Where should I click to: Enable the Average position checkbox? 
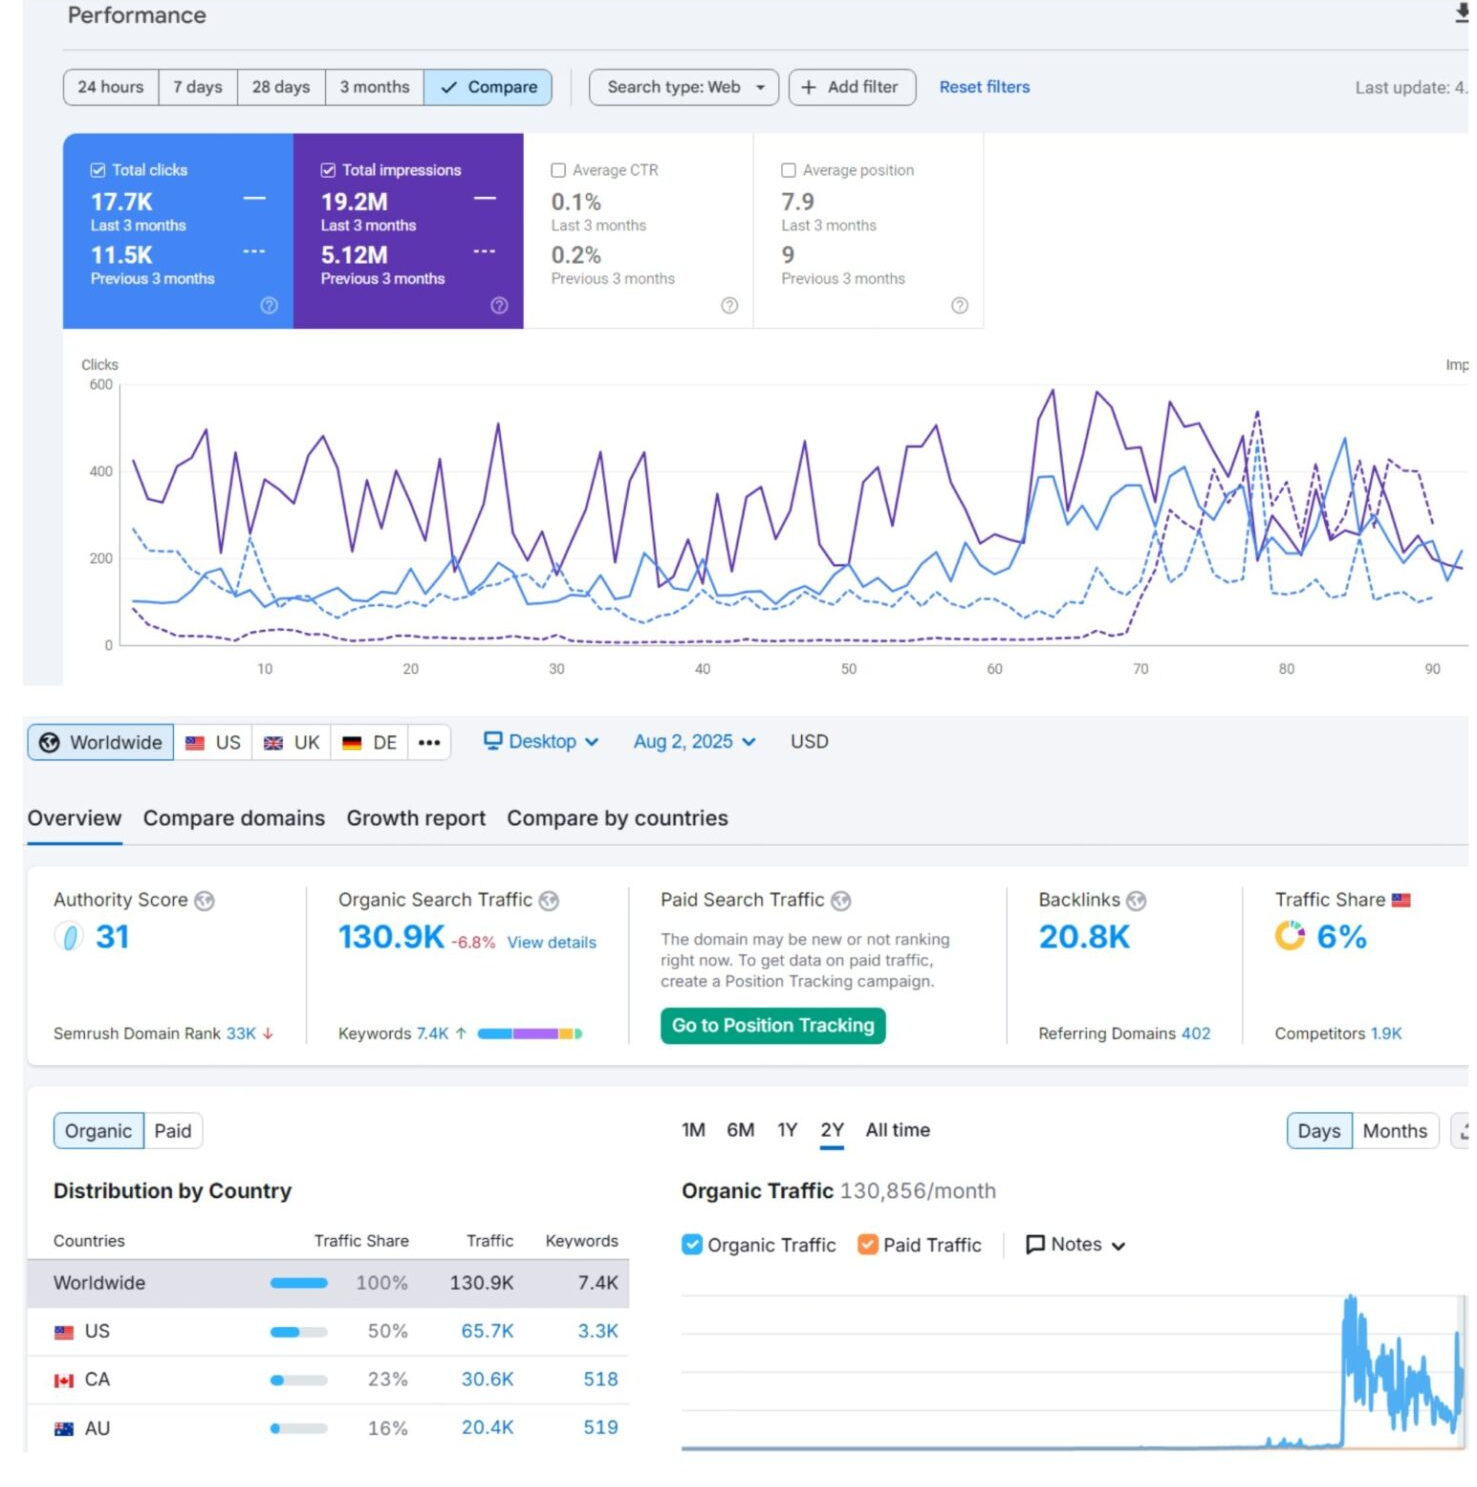point(789,171)
